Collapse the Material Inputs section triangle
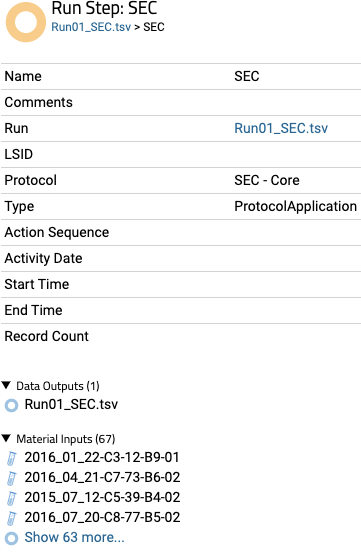 pos(6,438)
